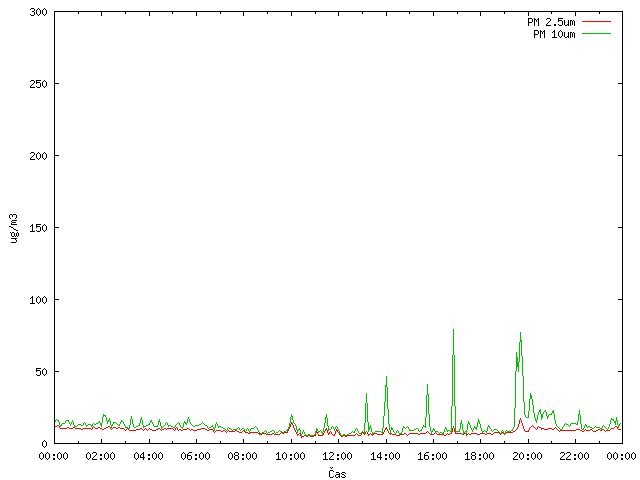Click the 14:00 time label

click(386, 456)
